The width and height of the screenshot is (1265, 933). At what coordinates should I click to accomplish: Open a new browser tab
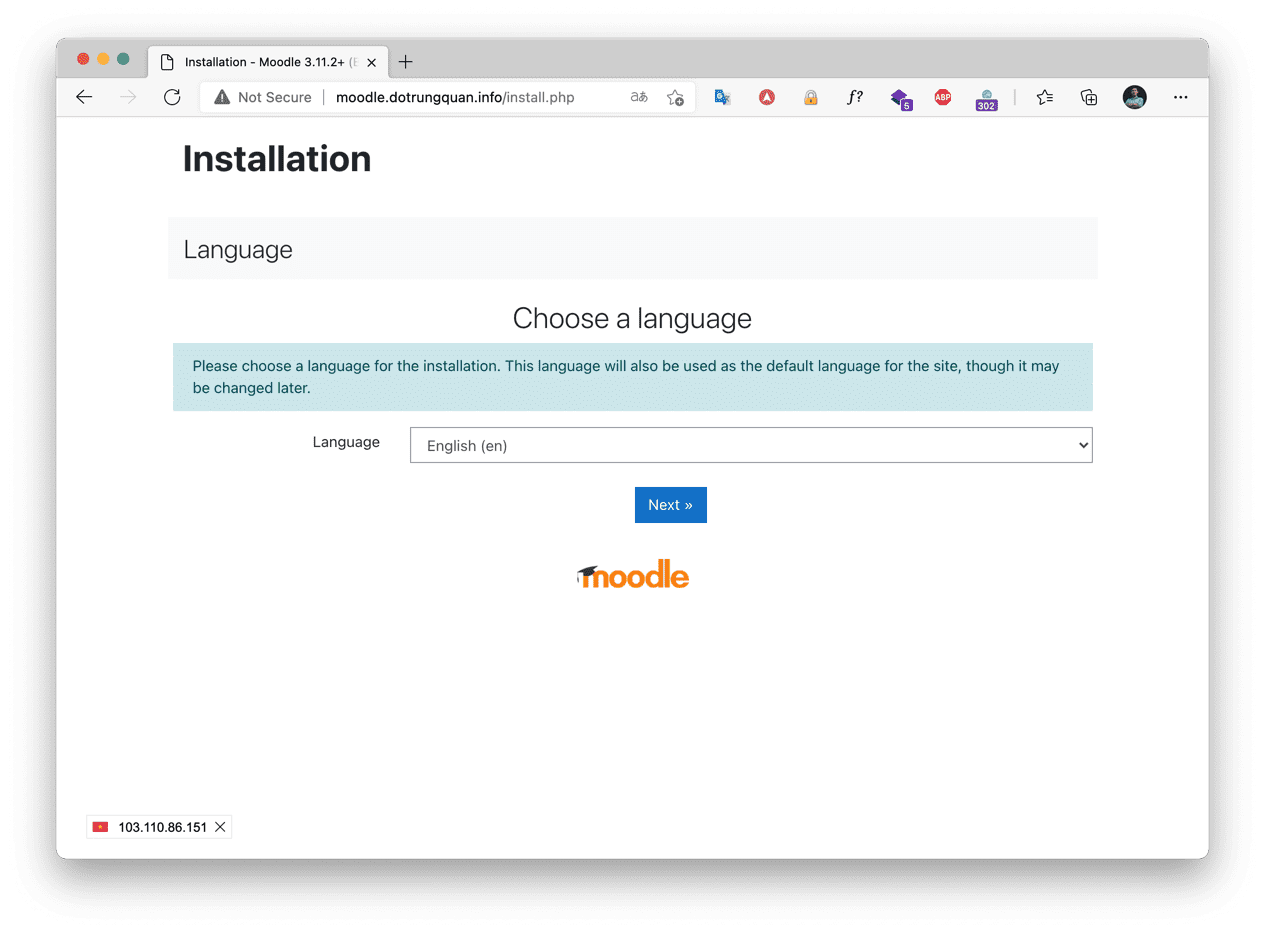(x=405, y=62)
